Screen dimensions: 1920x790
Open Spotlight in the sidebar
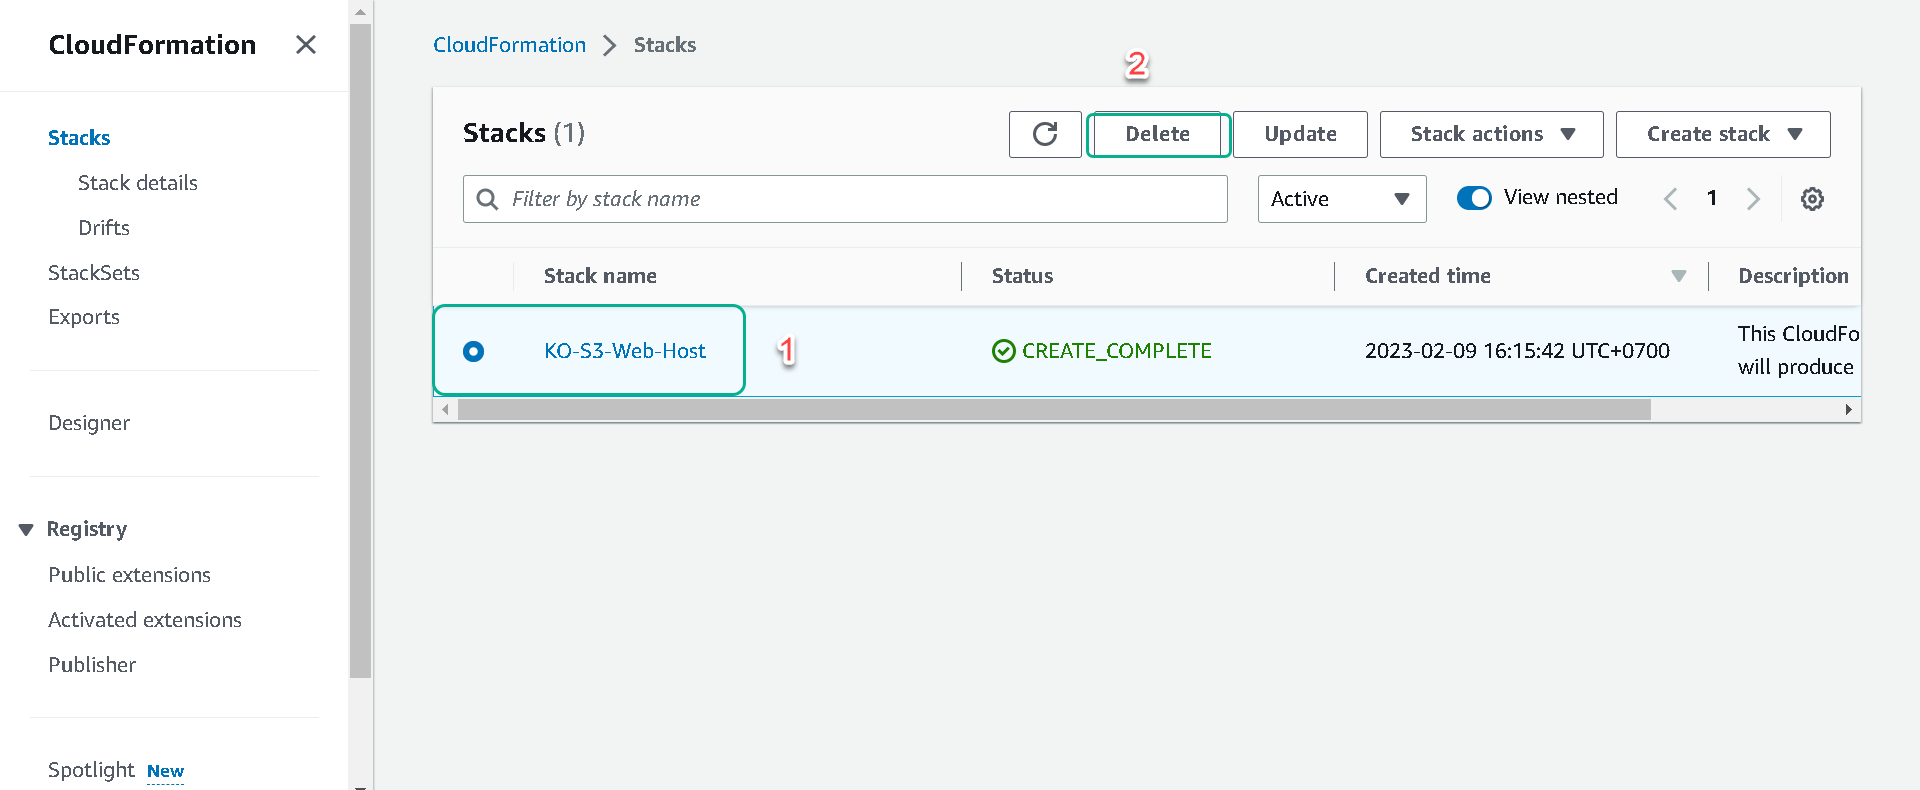[91, 770]
